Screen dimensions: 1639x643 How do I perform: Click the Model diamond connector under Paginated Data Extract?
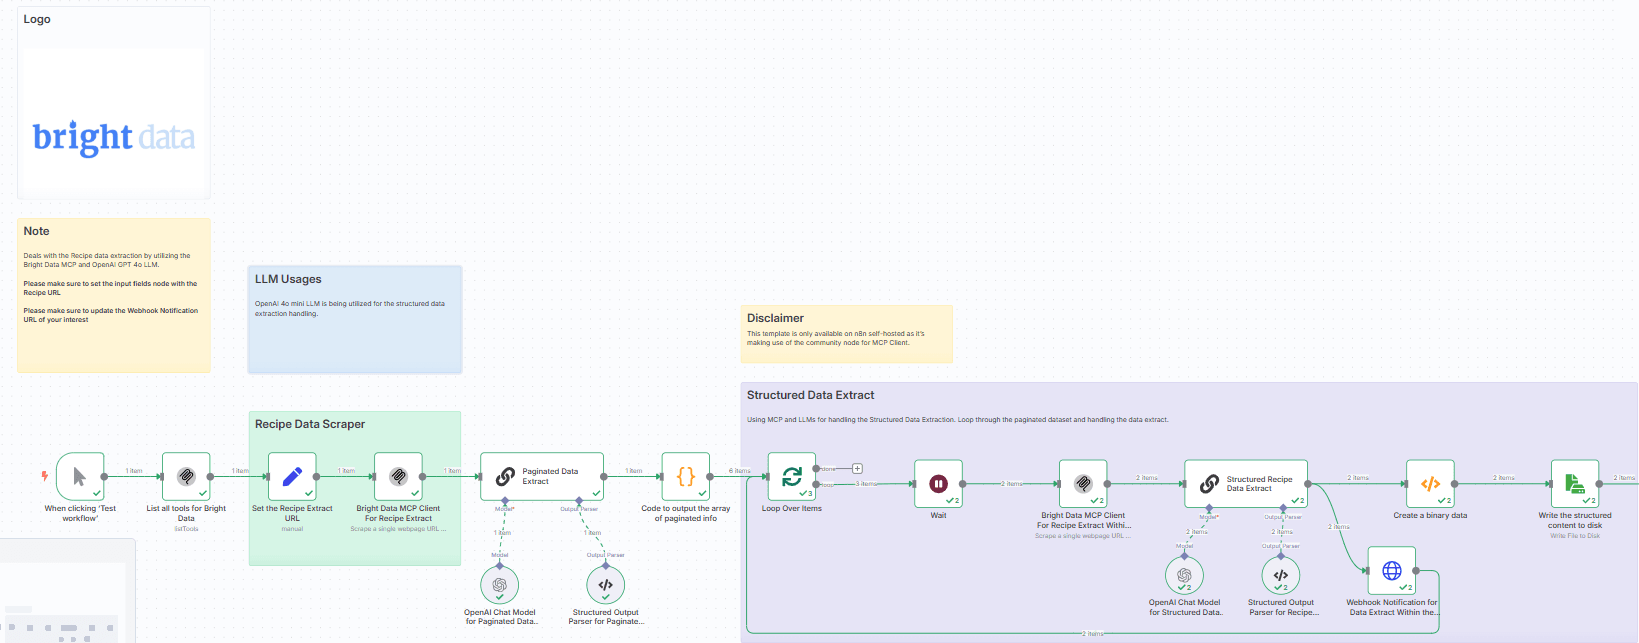(505, 501)
